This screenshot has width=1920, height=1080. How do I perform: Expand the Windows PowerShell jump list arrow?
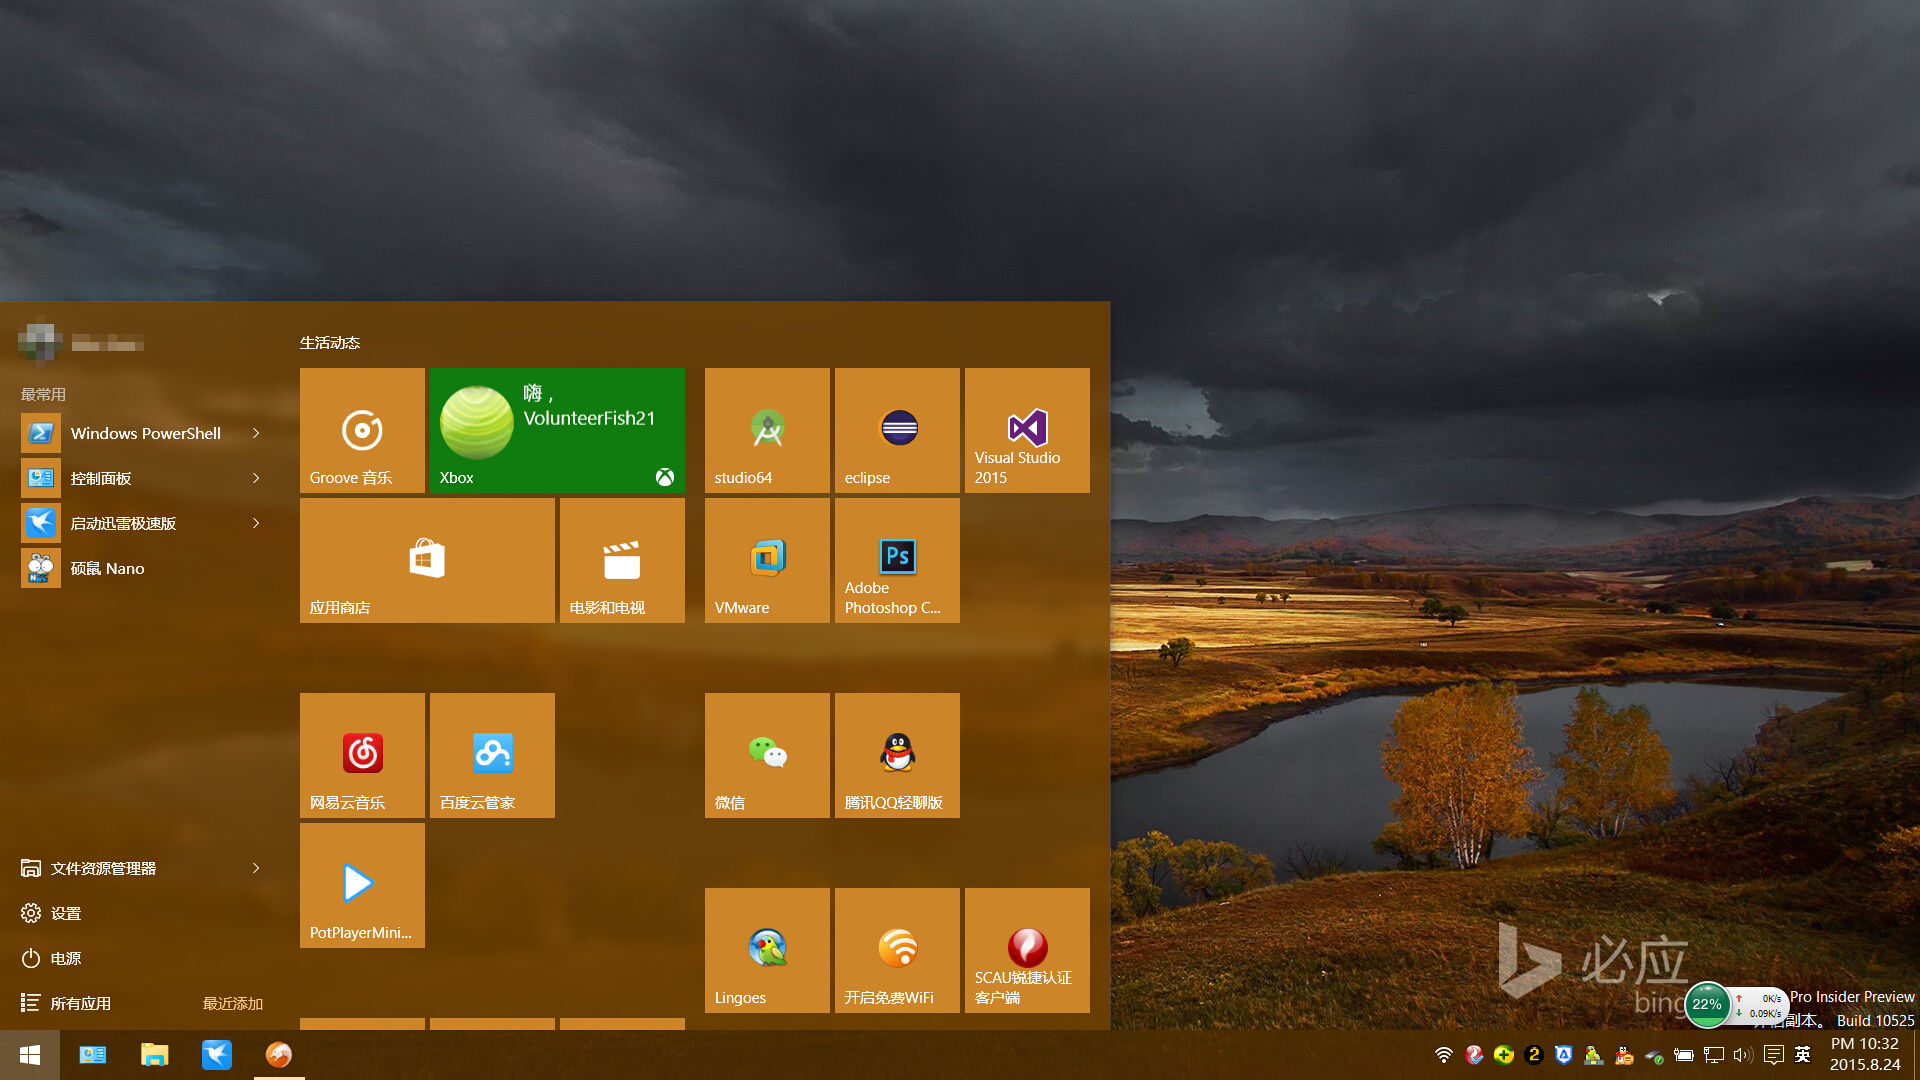256,433
